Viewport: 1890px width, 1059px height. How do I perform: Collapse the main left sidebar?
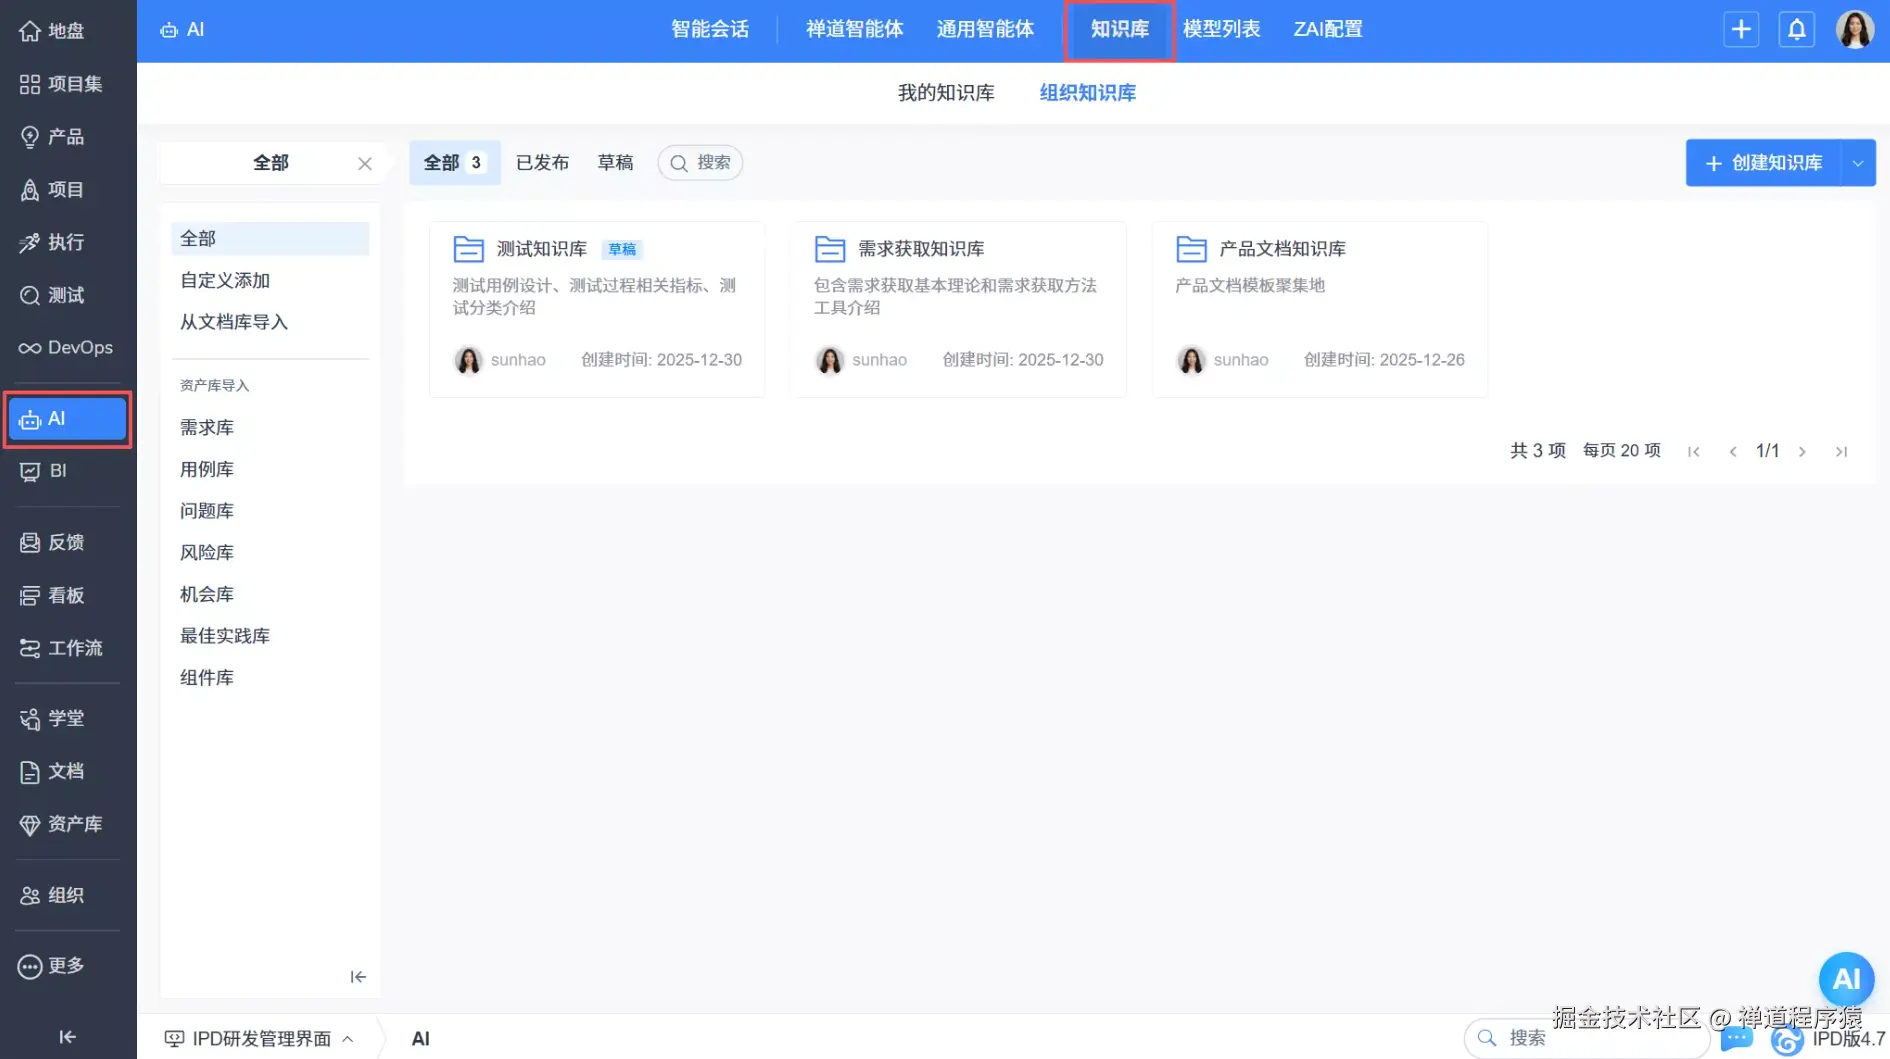coord(67,1037)
